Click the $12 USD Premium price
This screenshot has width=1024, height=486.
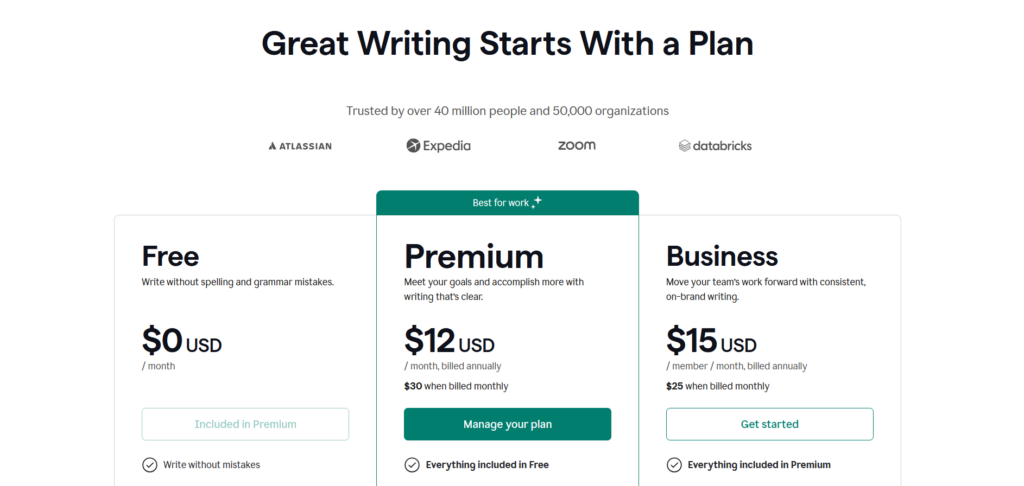pos(449,342)
